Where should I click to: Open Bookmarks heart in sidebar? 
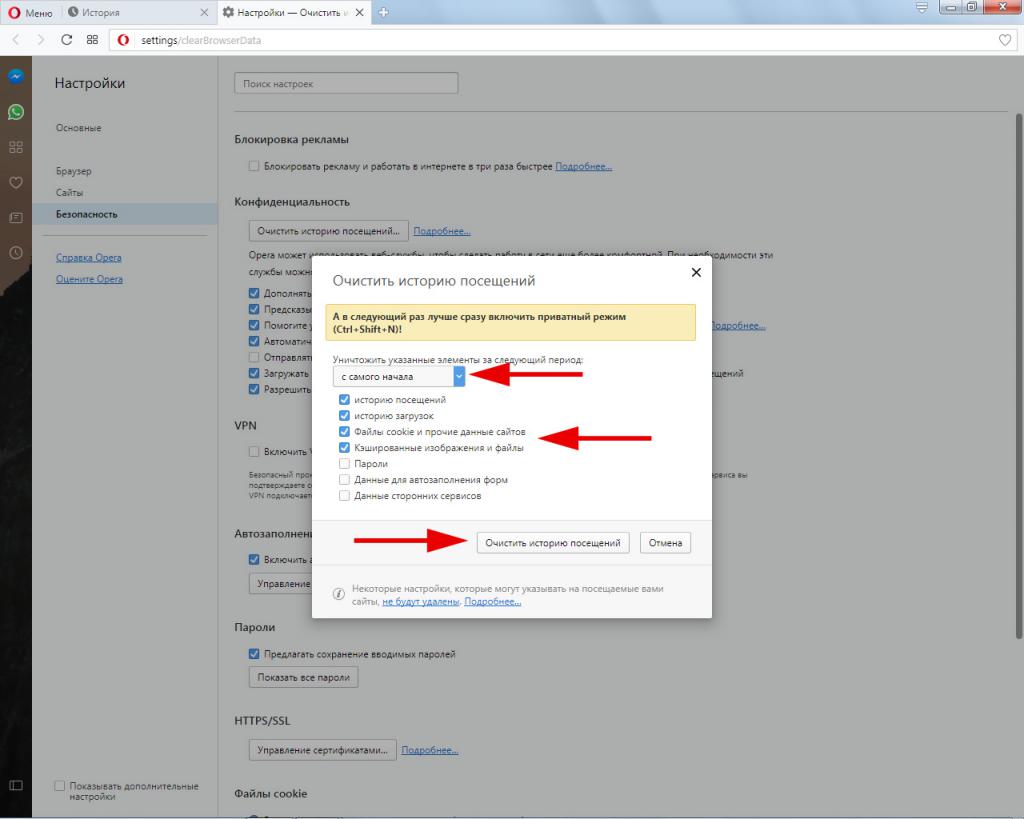coord(16,182)
